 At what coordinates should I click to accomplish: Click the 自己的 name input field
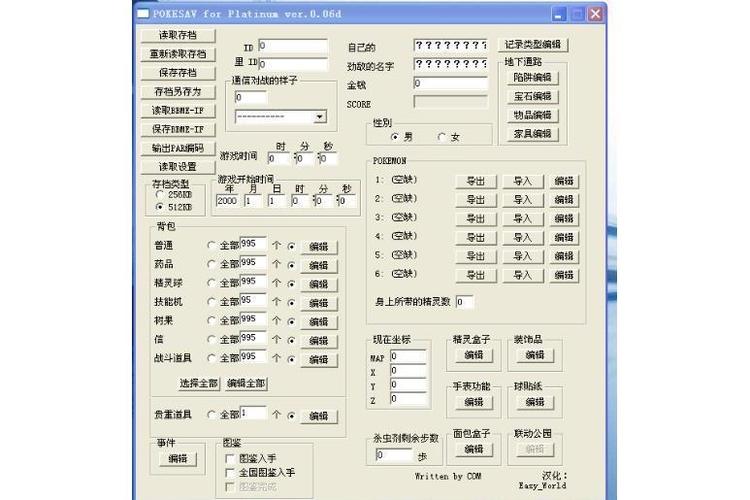[450, 45]
